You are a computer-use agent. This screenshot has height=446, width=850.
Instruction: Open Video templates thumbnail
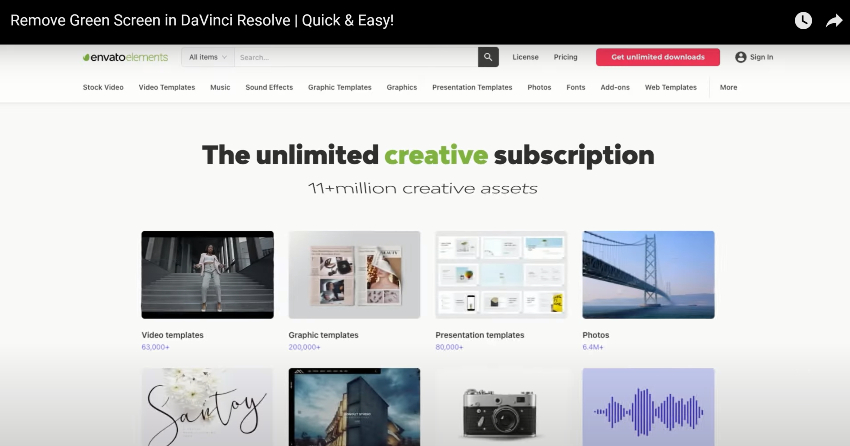[x=208, y=275]
